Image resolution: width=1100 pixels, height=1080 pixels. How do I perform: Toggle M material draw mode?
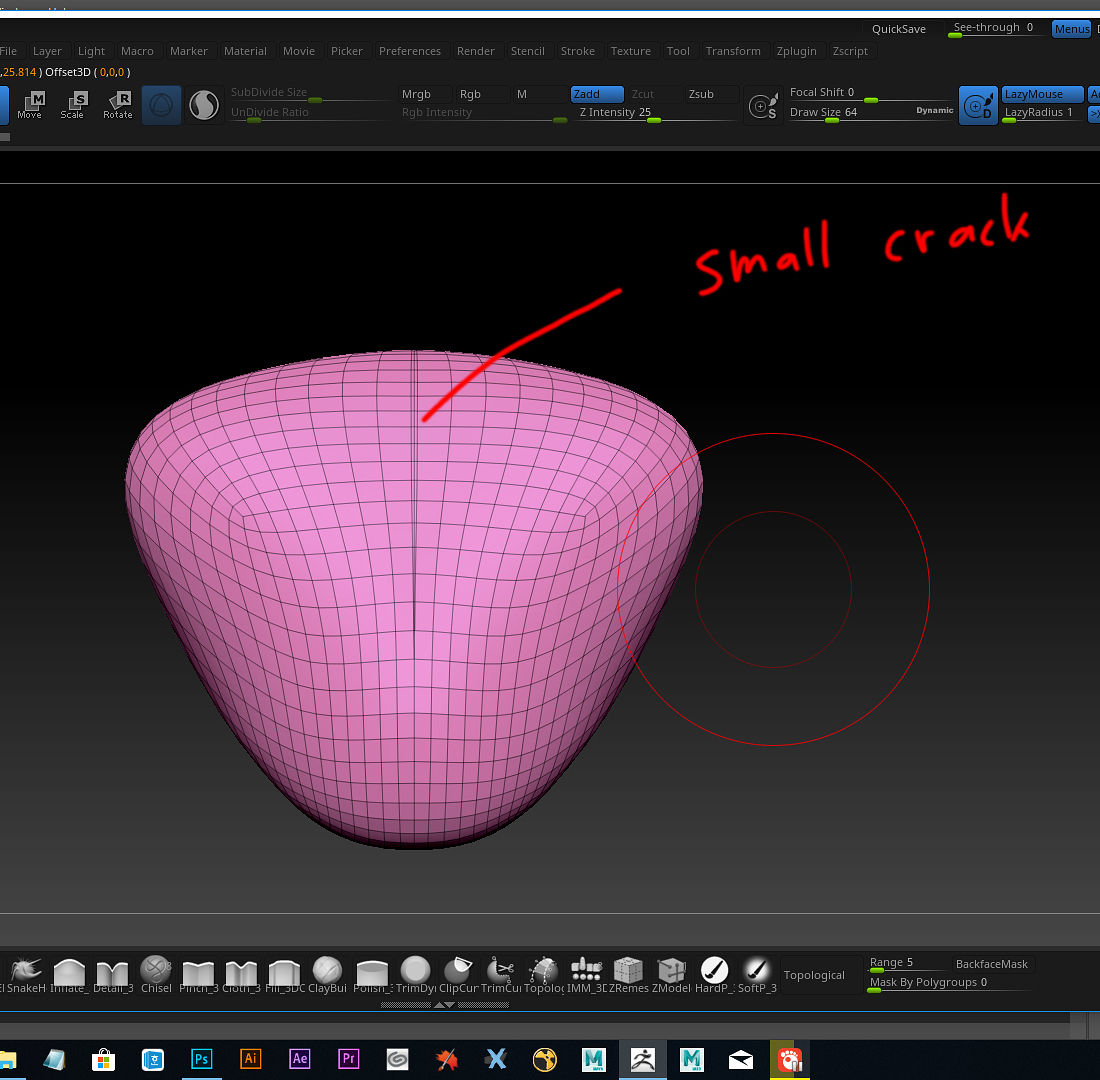[540, 94]
